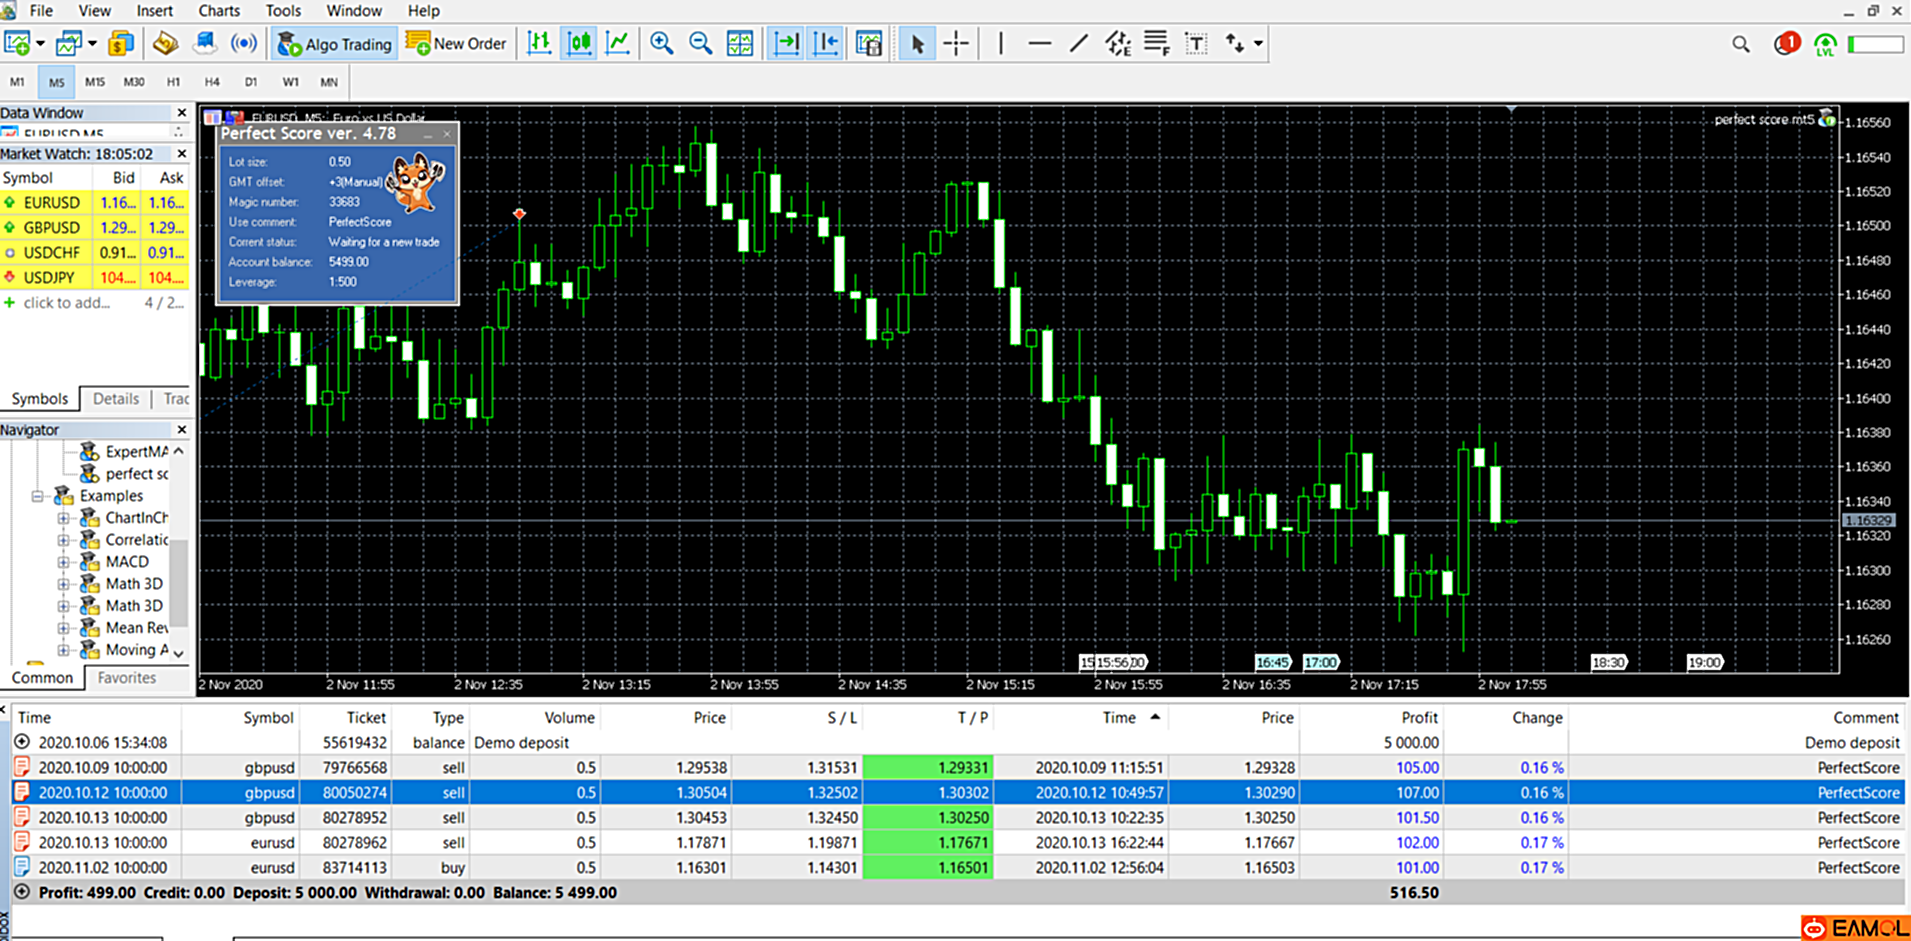Image resolution: width=1911 pixels, height=941 pixels.
Task: Open the File menu
Action: tap(41, 11)
